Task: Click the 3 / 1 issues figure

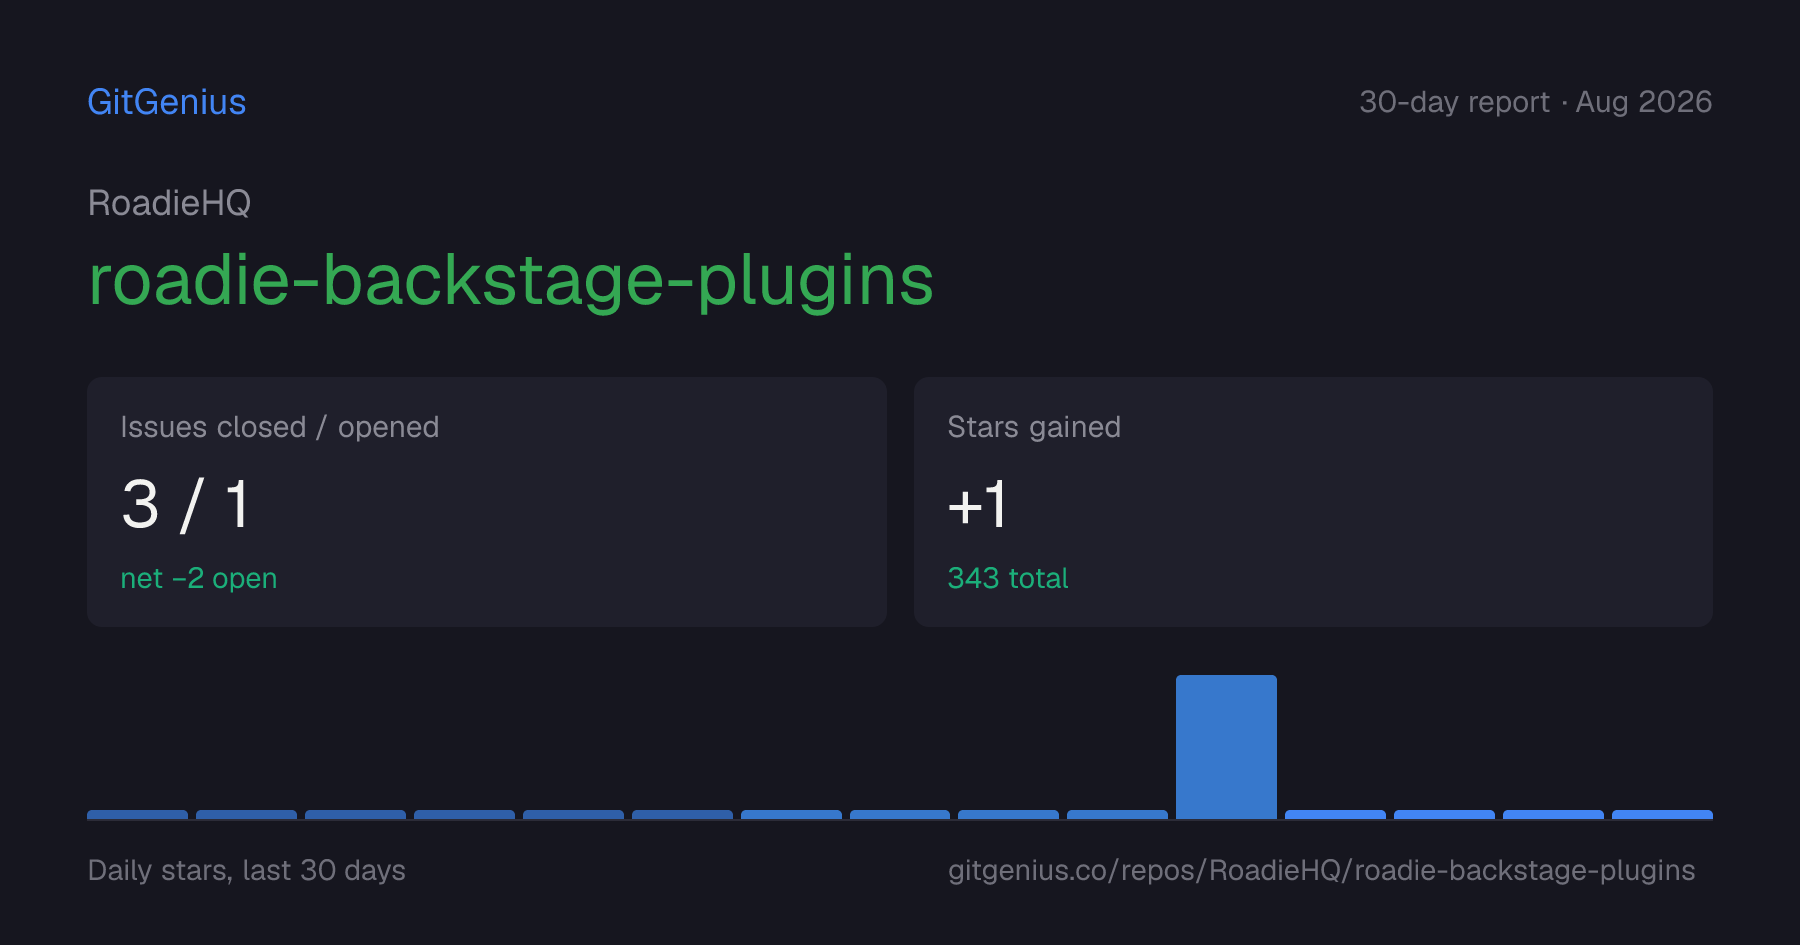Action: [186, 504]
